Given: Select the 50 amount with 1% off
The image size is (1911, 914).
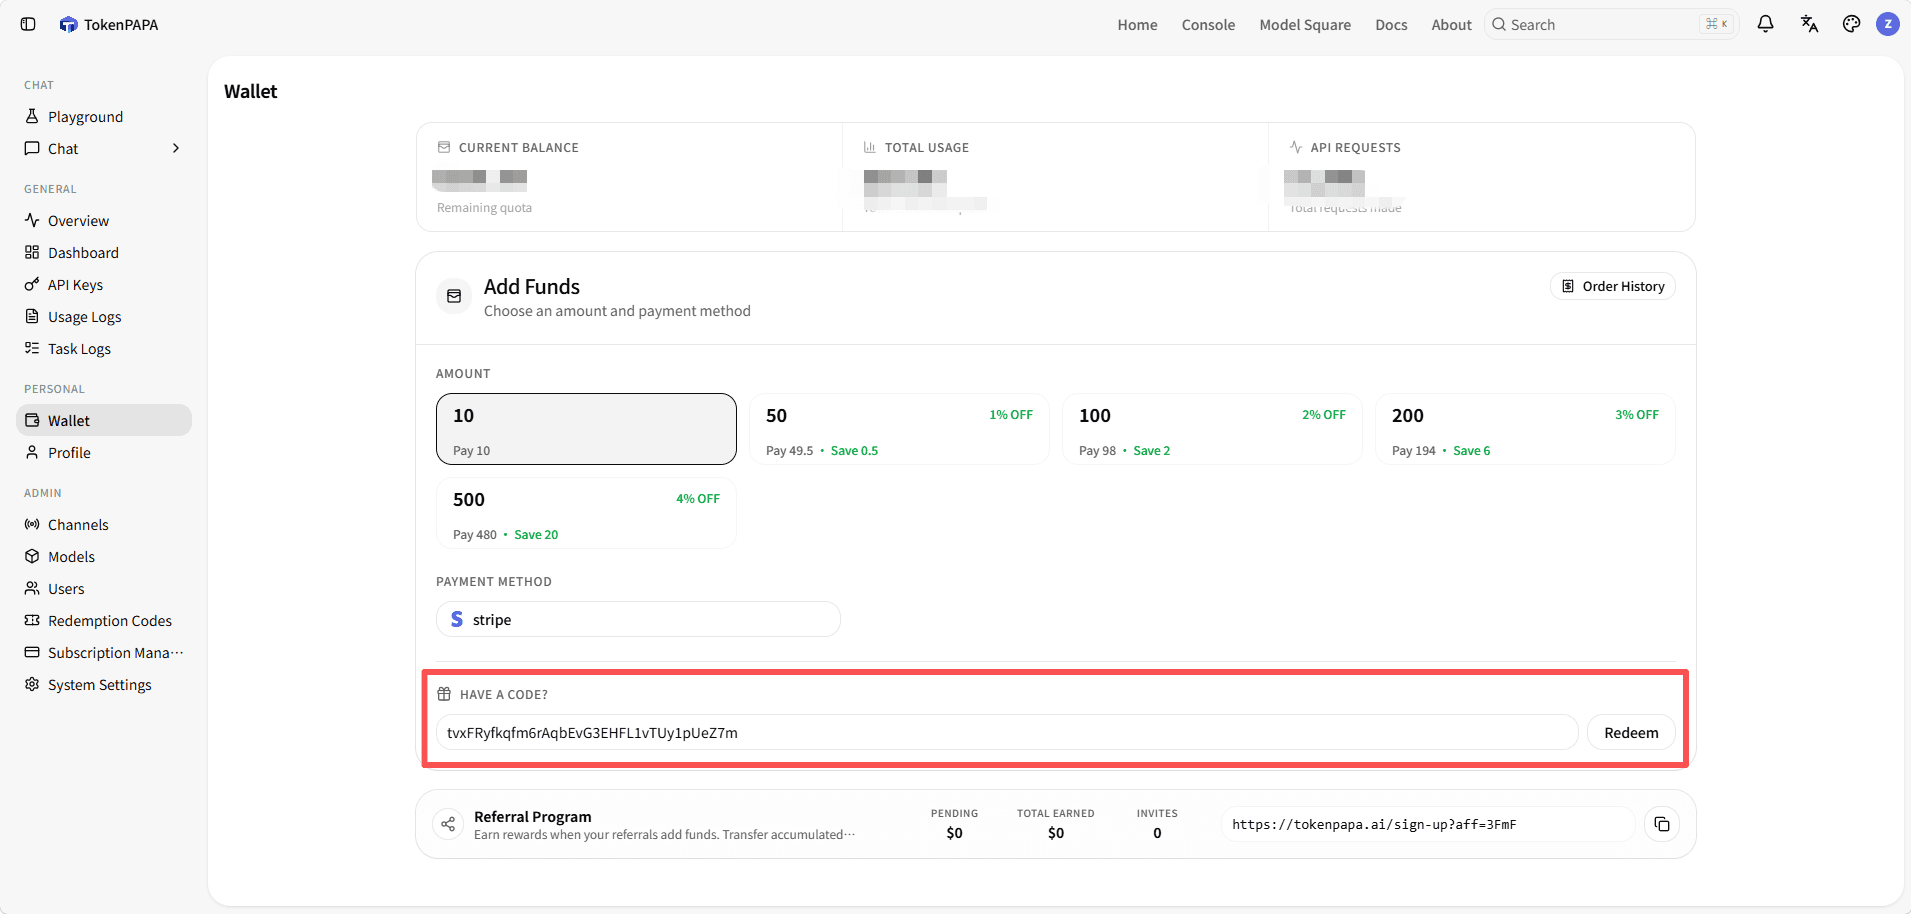Looking at the screenshot, I should click(x=899, y=429).
